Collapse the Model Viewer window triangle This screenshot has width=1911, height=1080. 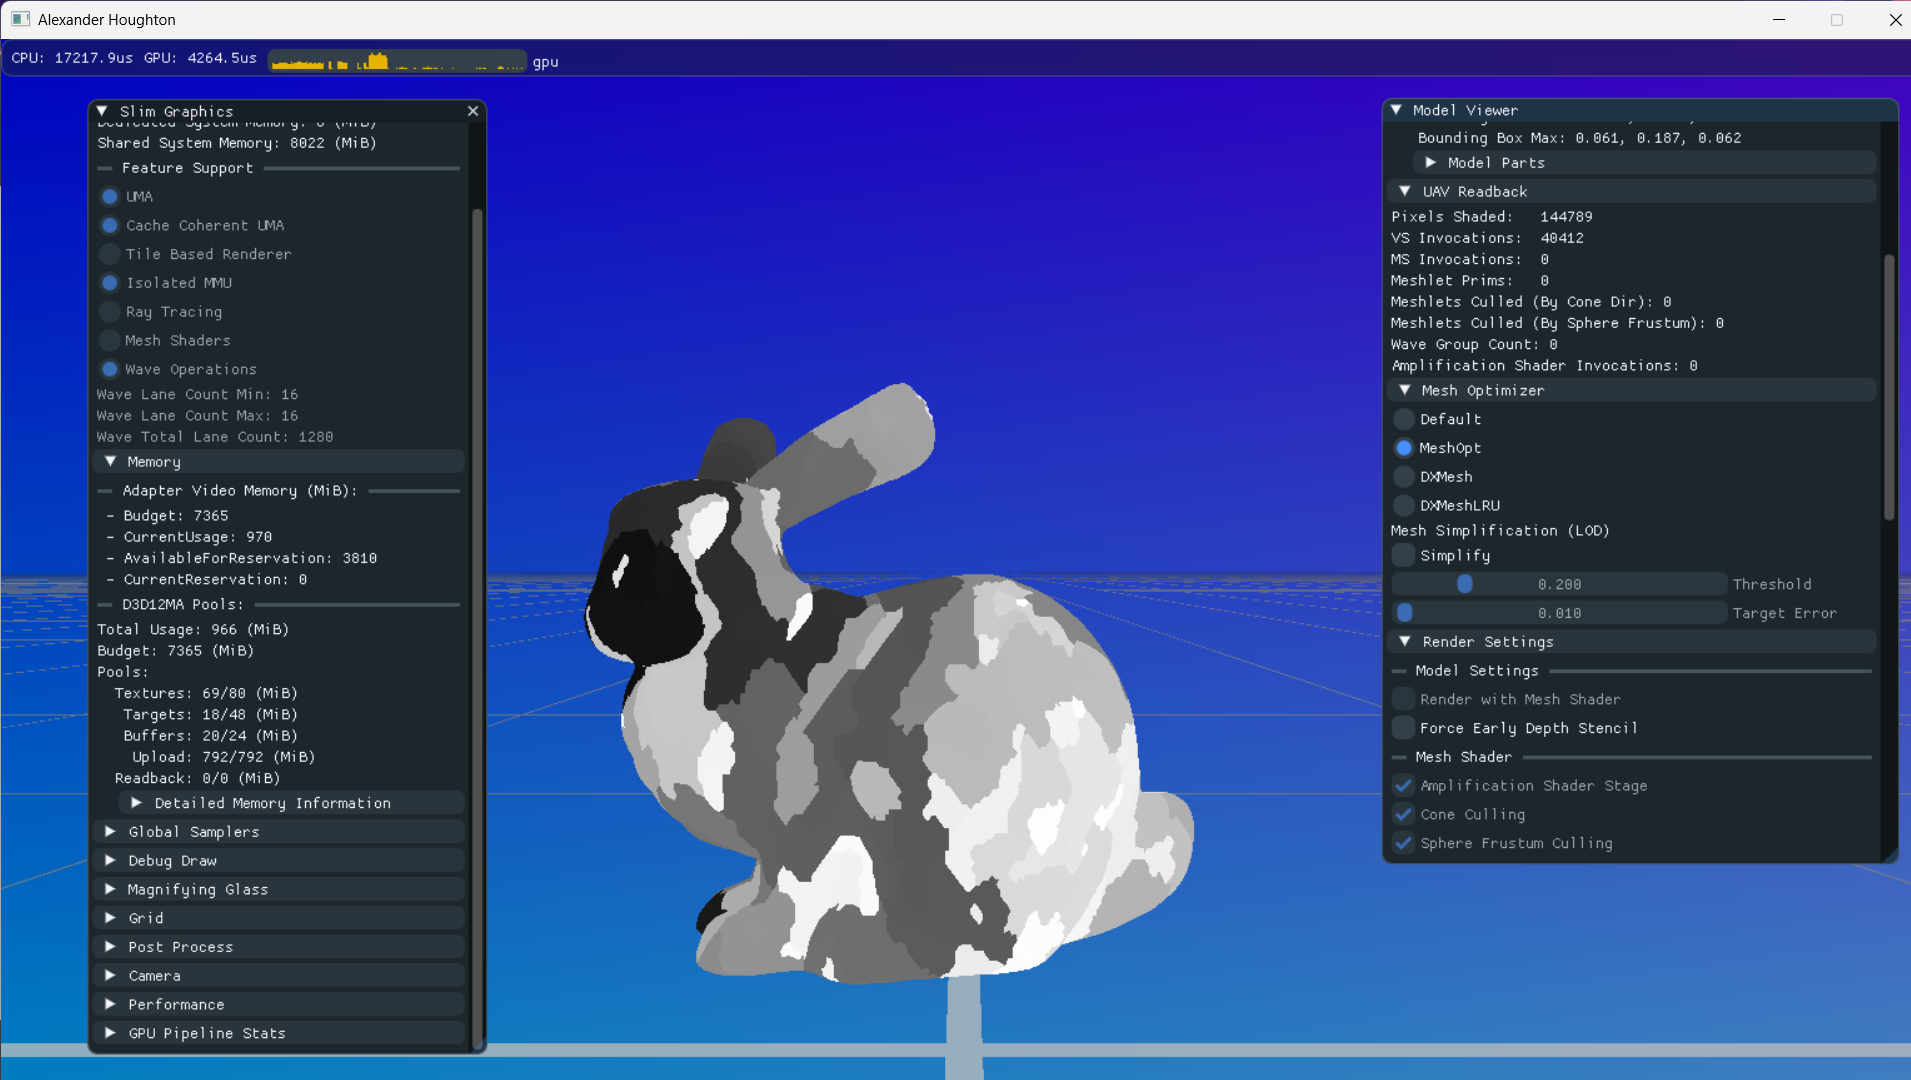1397,110
